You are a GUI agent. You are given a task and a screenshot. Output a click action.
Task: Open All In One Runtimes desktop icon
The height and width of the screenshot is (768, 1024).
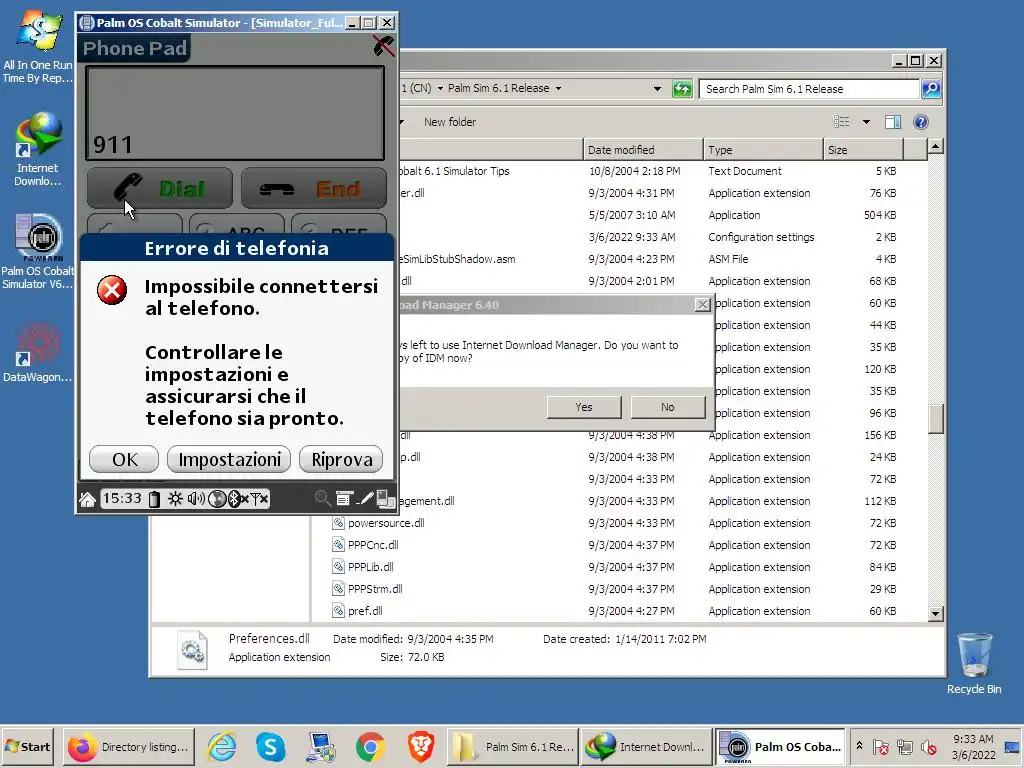(37, 47)
